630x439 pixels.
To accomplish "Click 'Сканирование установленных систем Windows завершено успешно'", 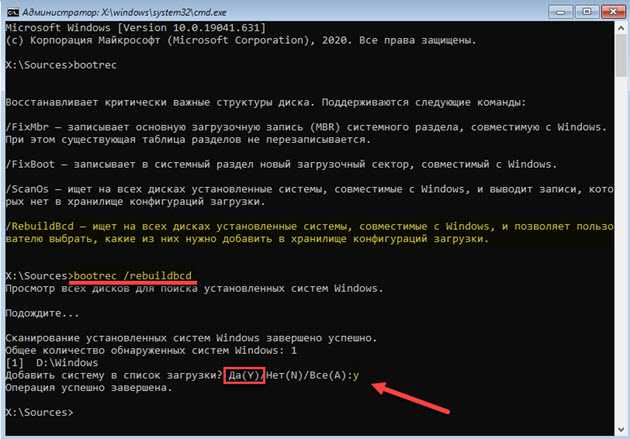I will click(x=191, y=338).
